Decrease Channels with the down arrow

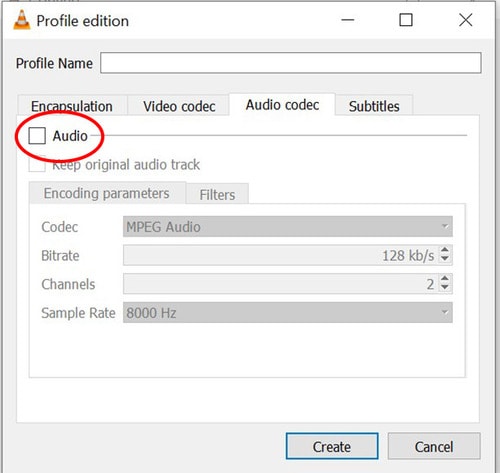(445, 288)
